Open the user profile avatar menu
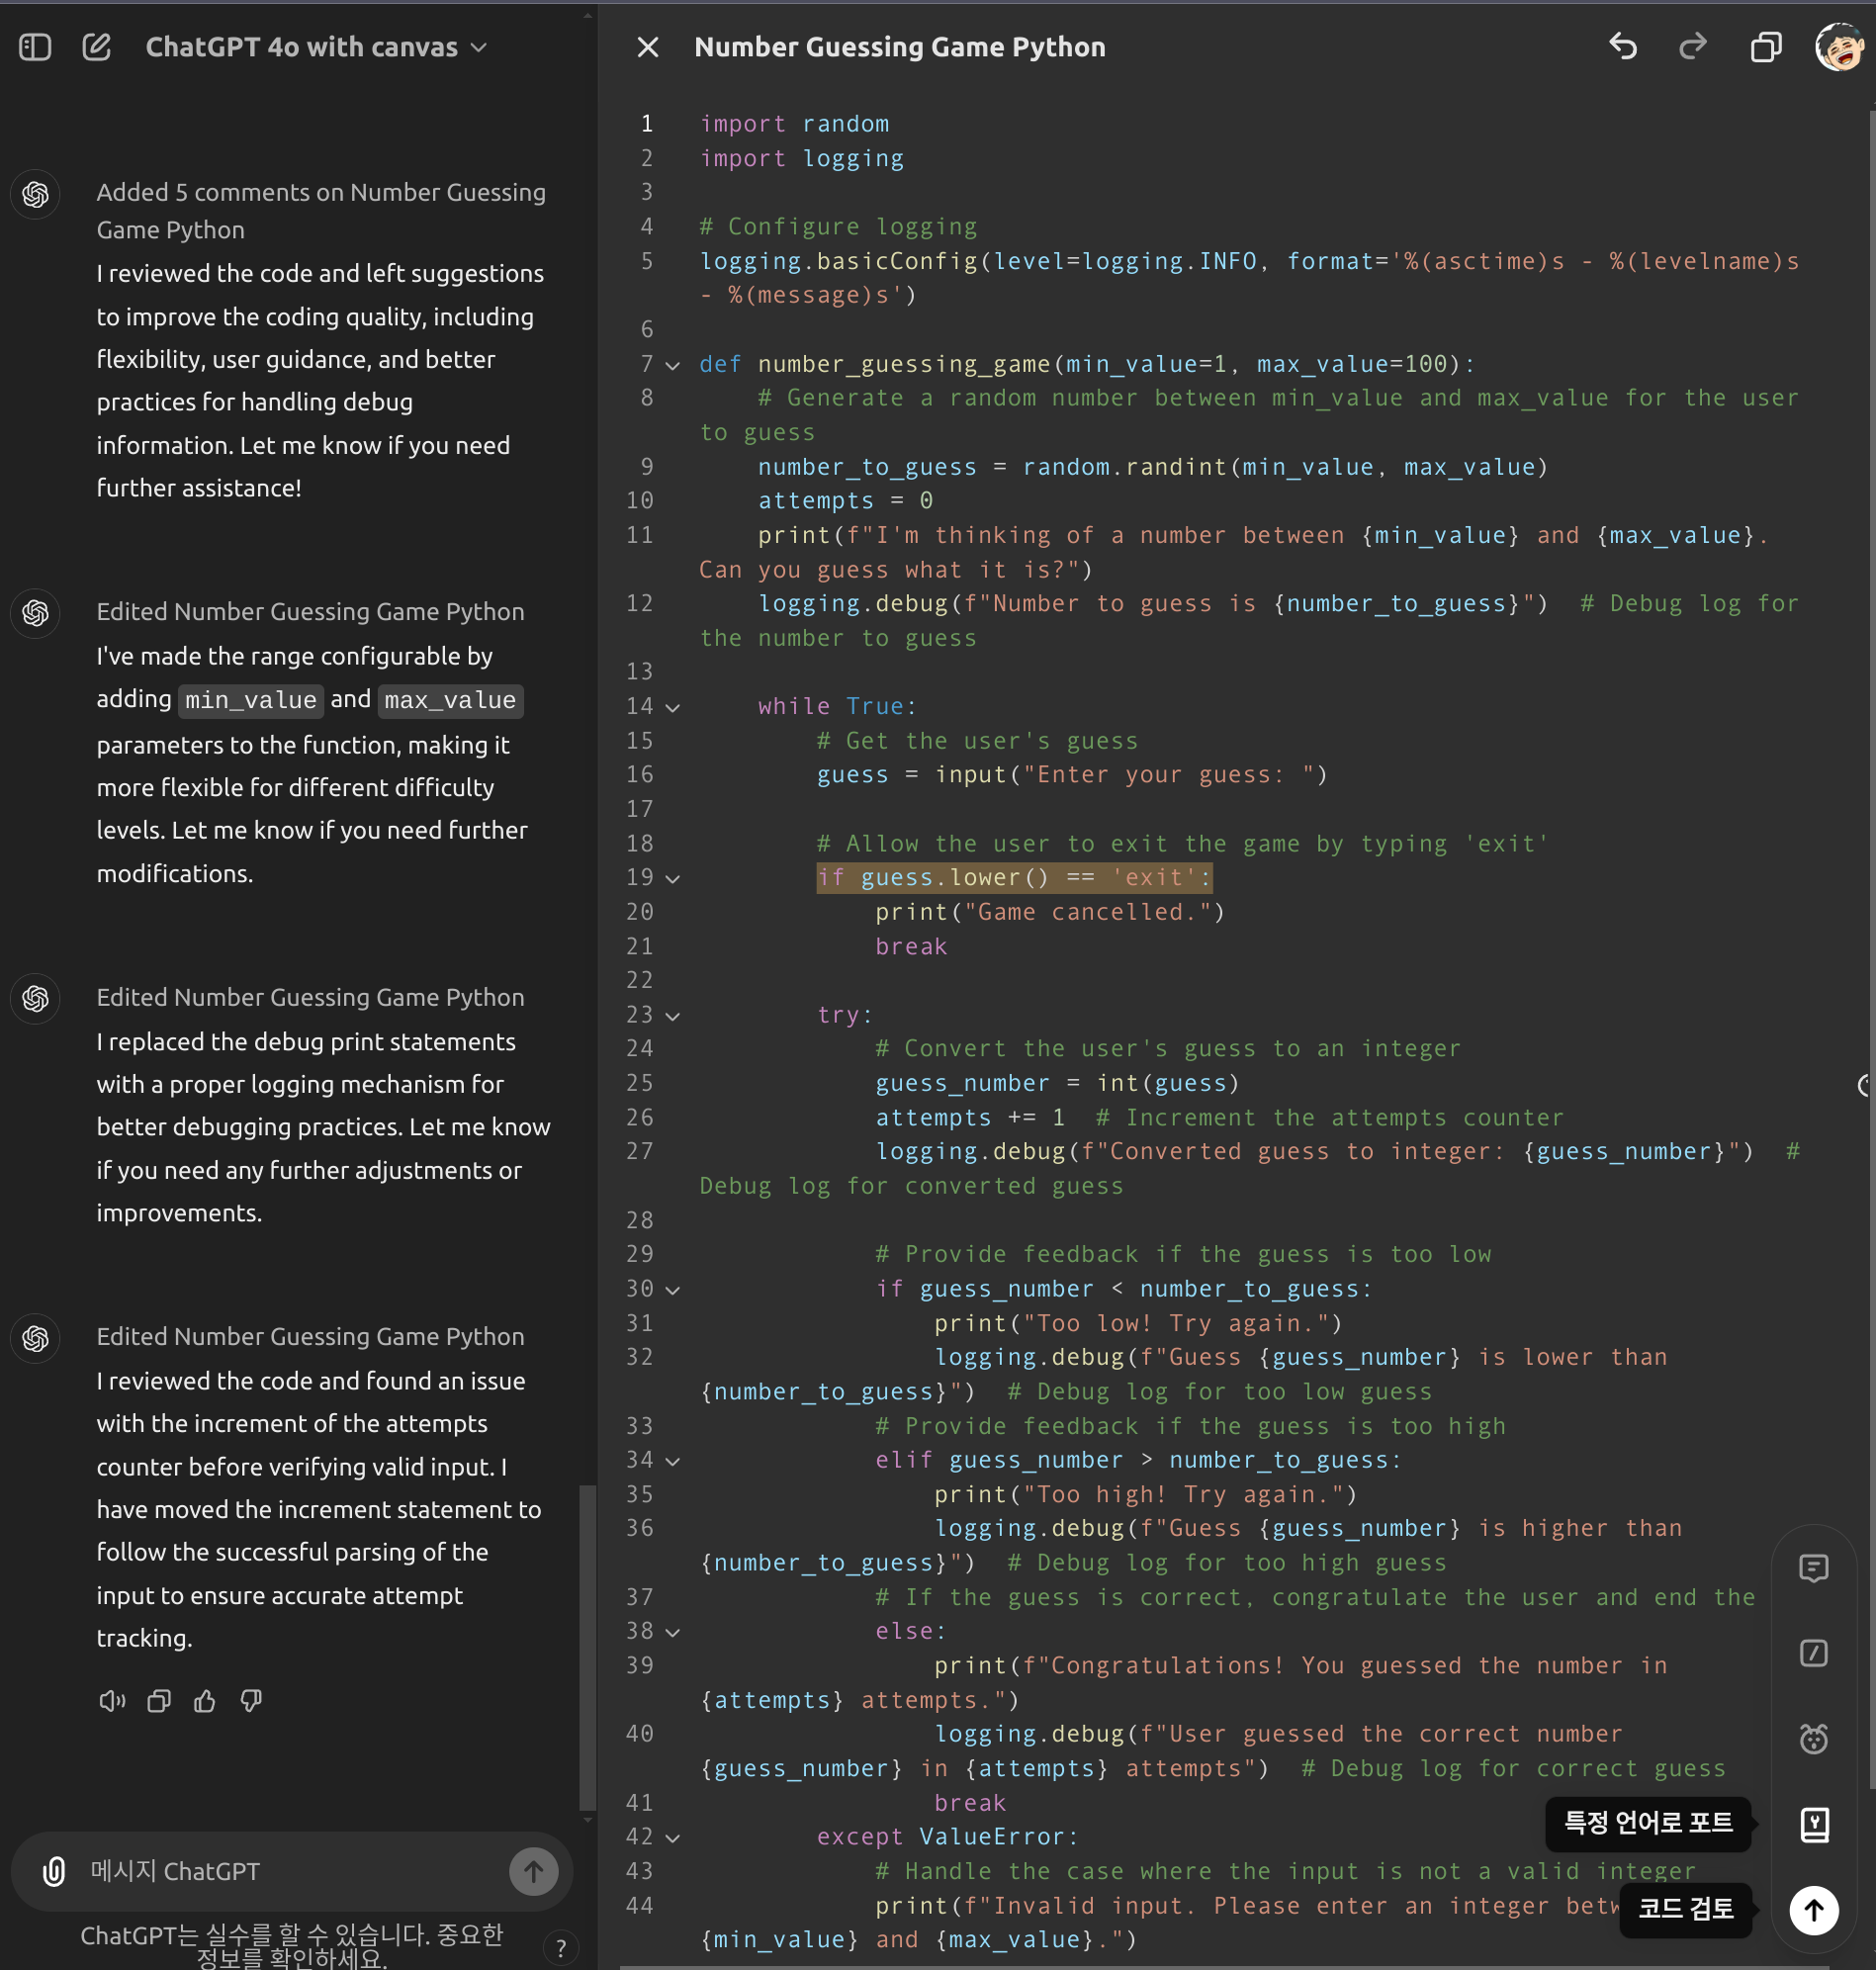Screen dimensions: 1876x1970 coord(1838,47)
